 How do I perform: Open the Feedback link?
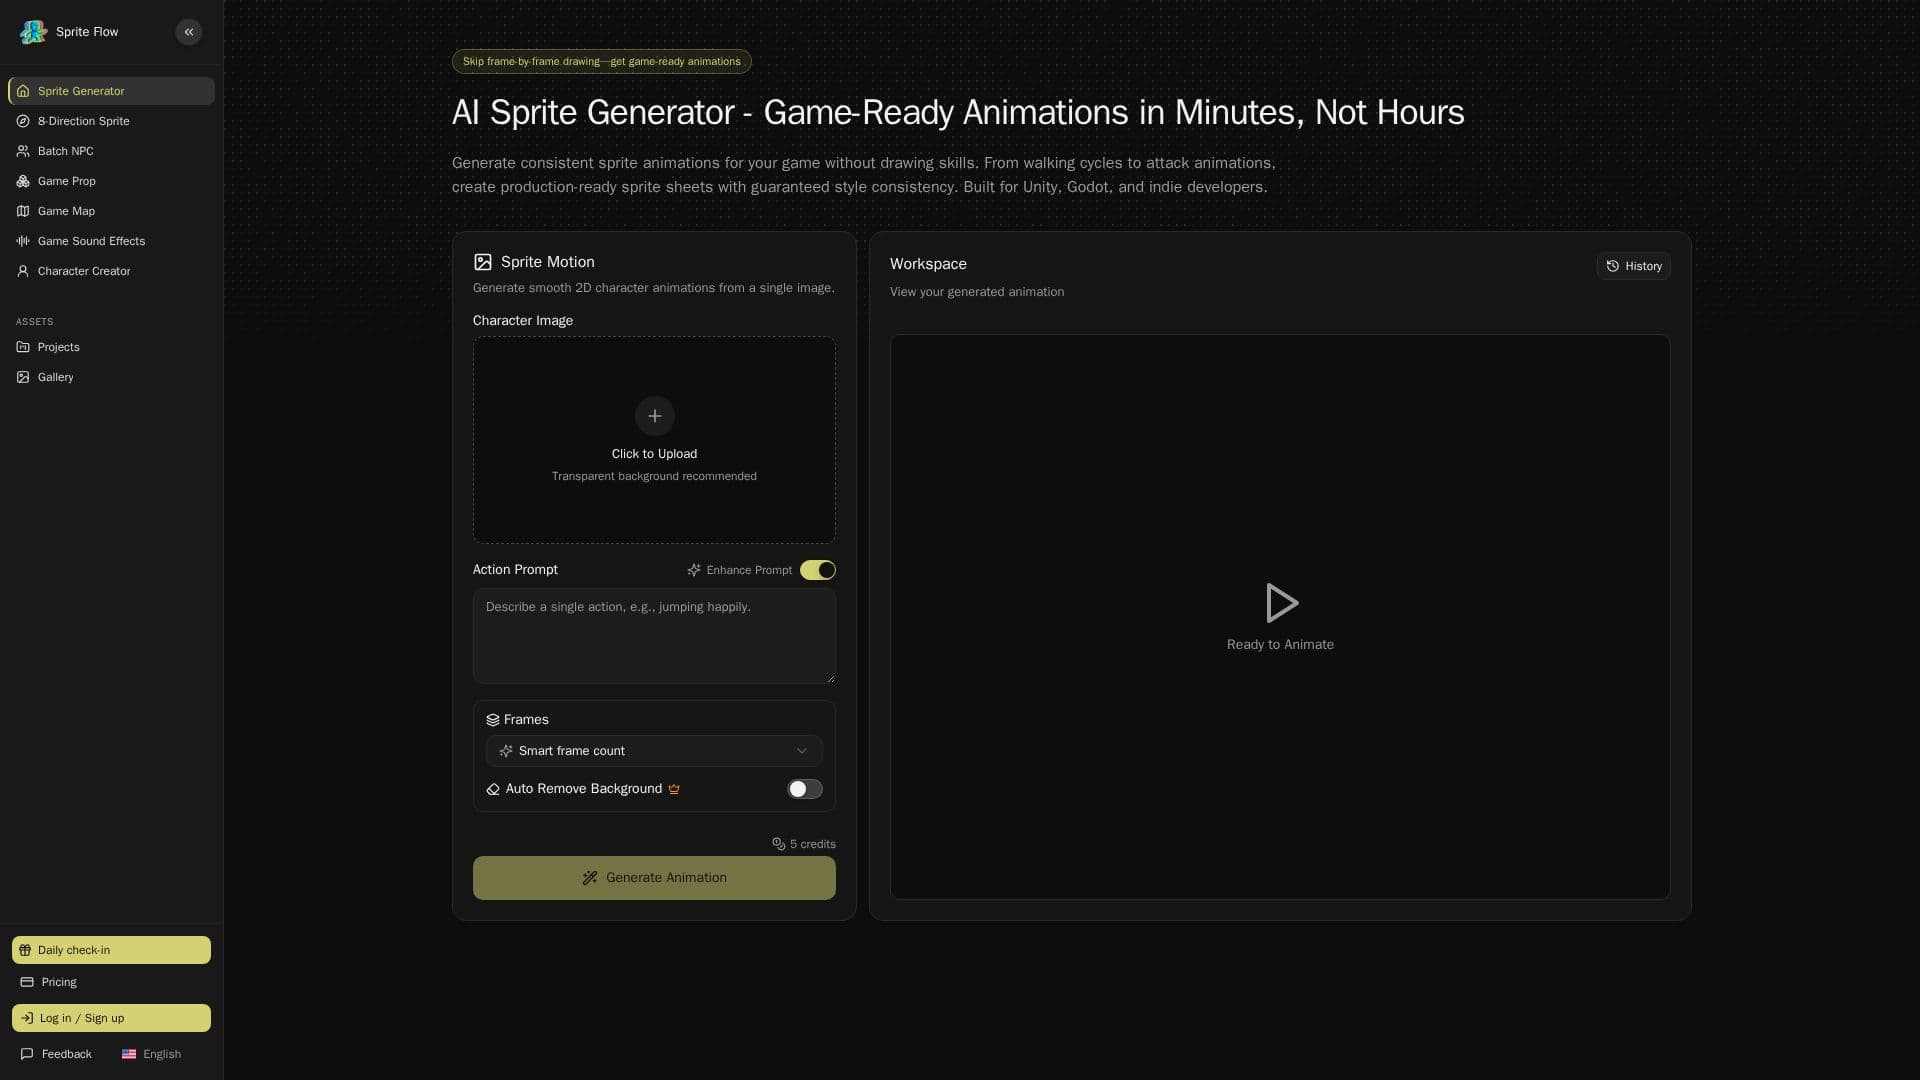pos(56,1054)
